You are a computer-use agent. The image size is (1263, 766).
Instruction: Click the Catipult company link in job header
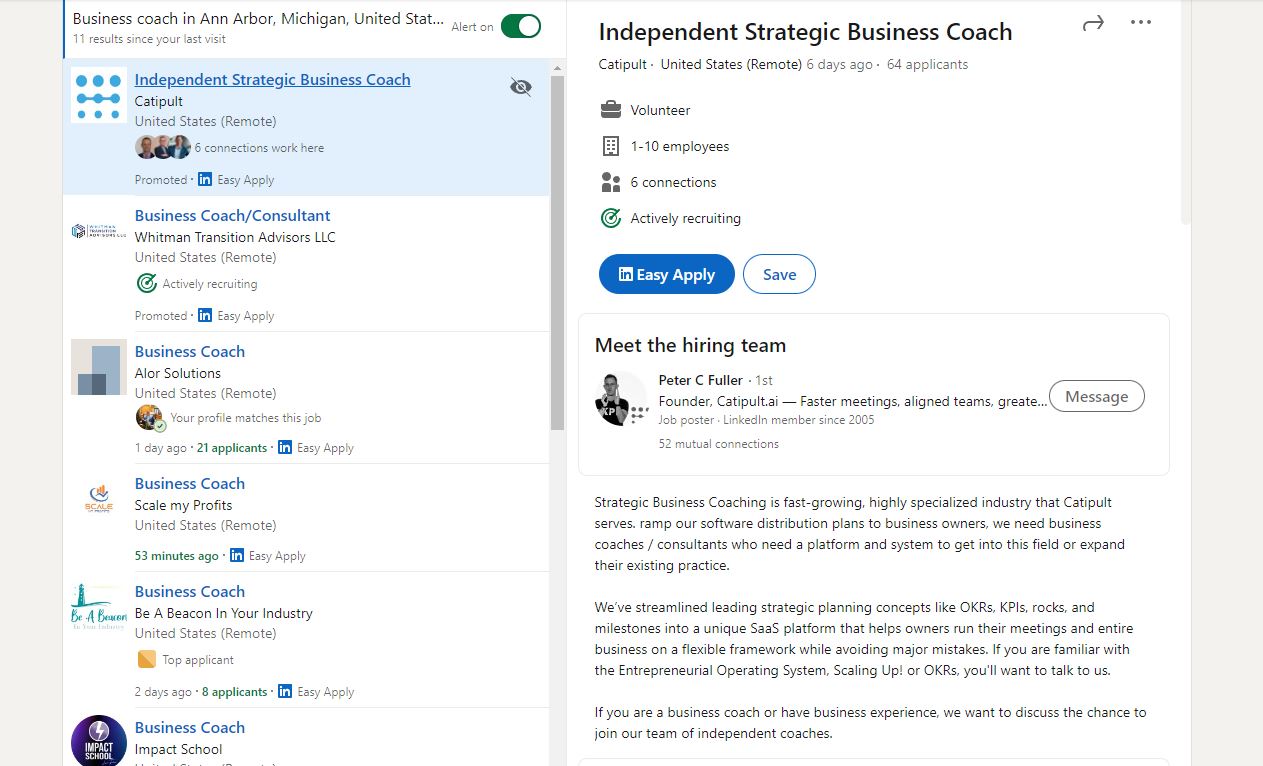(x=623, y=64)
